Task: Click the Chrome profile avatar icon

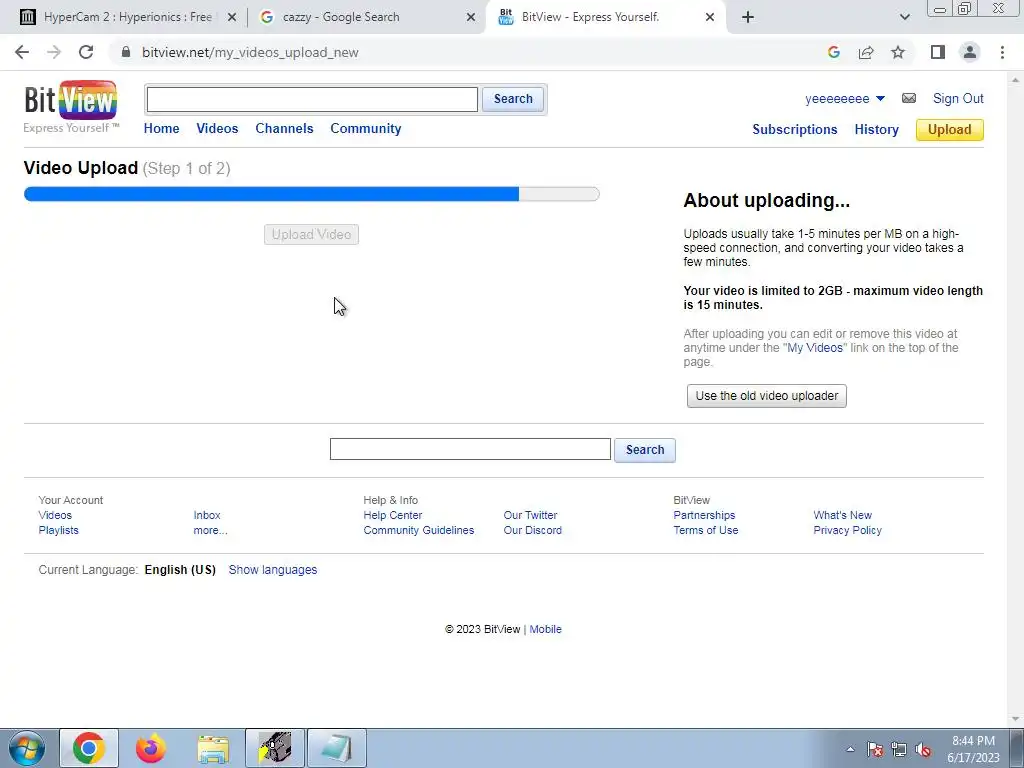Action: click(x=970, y=52)
